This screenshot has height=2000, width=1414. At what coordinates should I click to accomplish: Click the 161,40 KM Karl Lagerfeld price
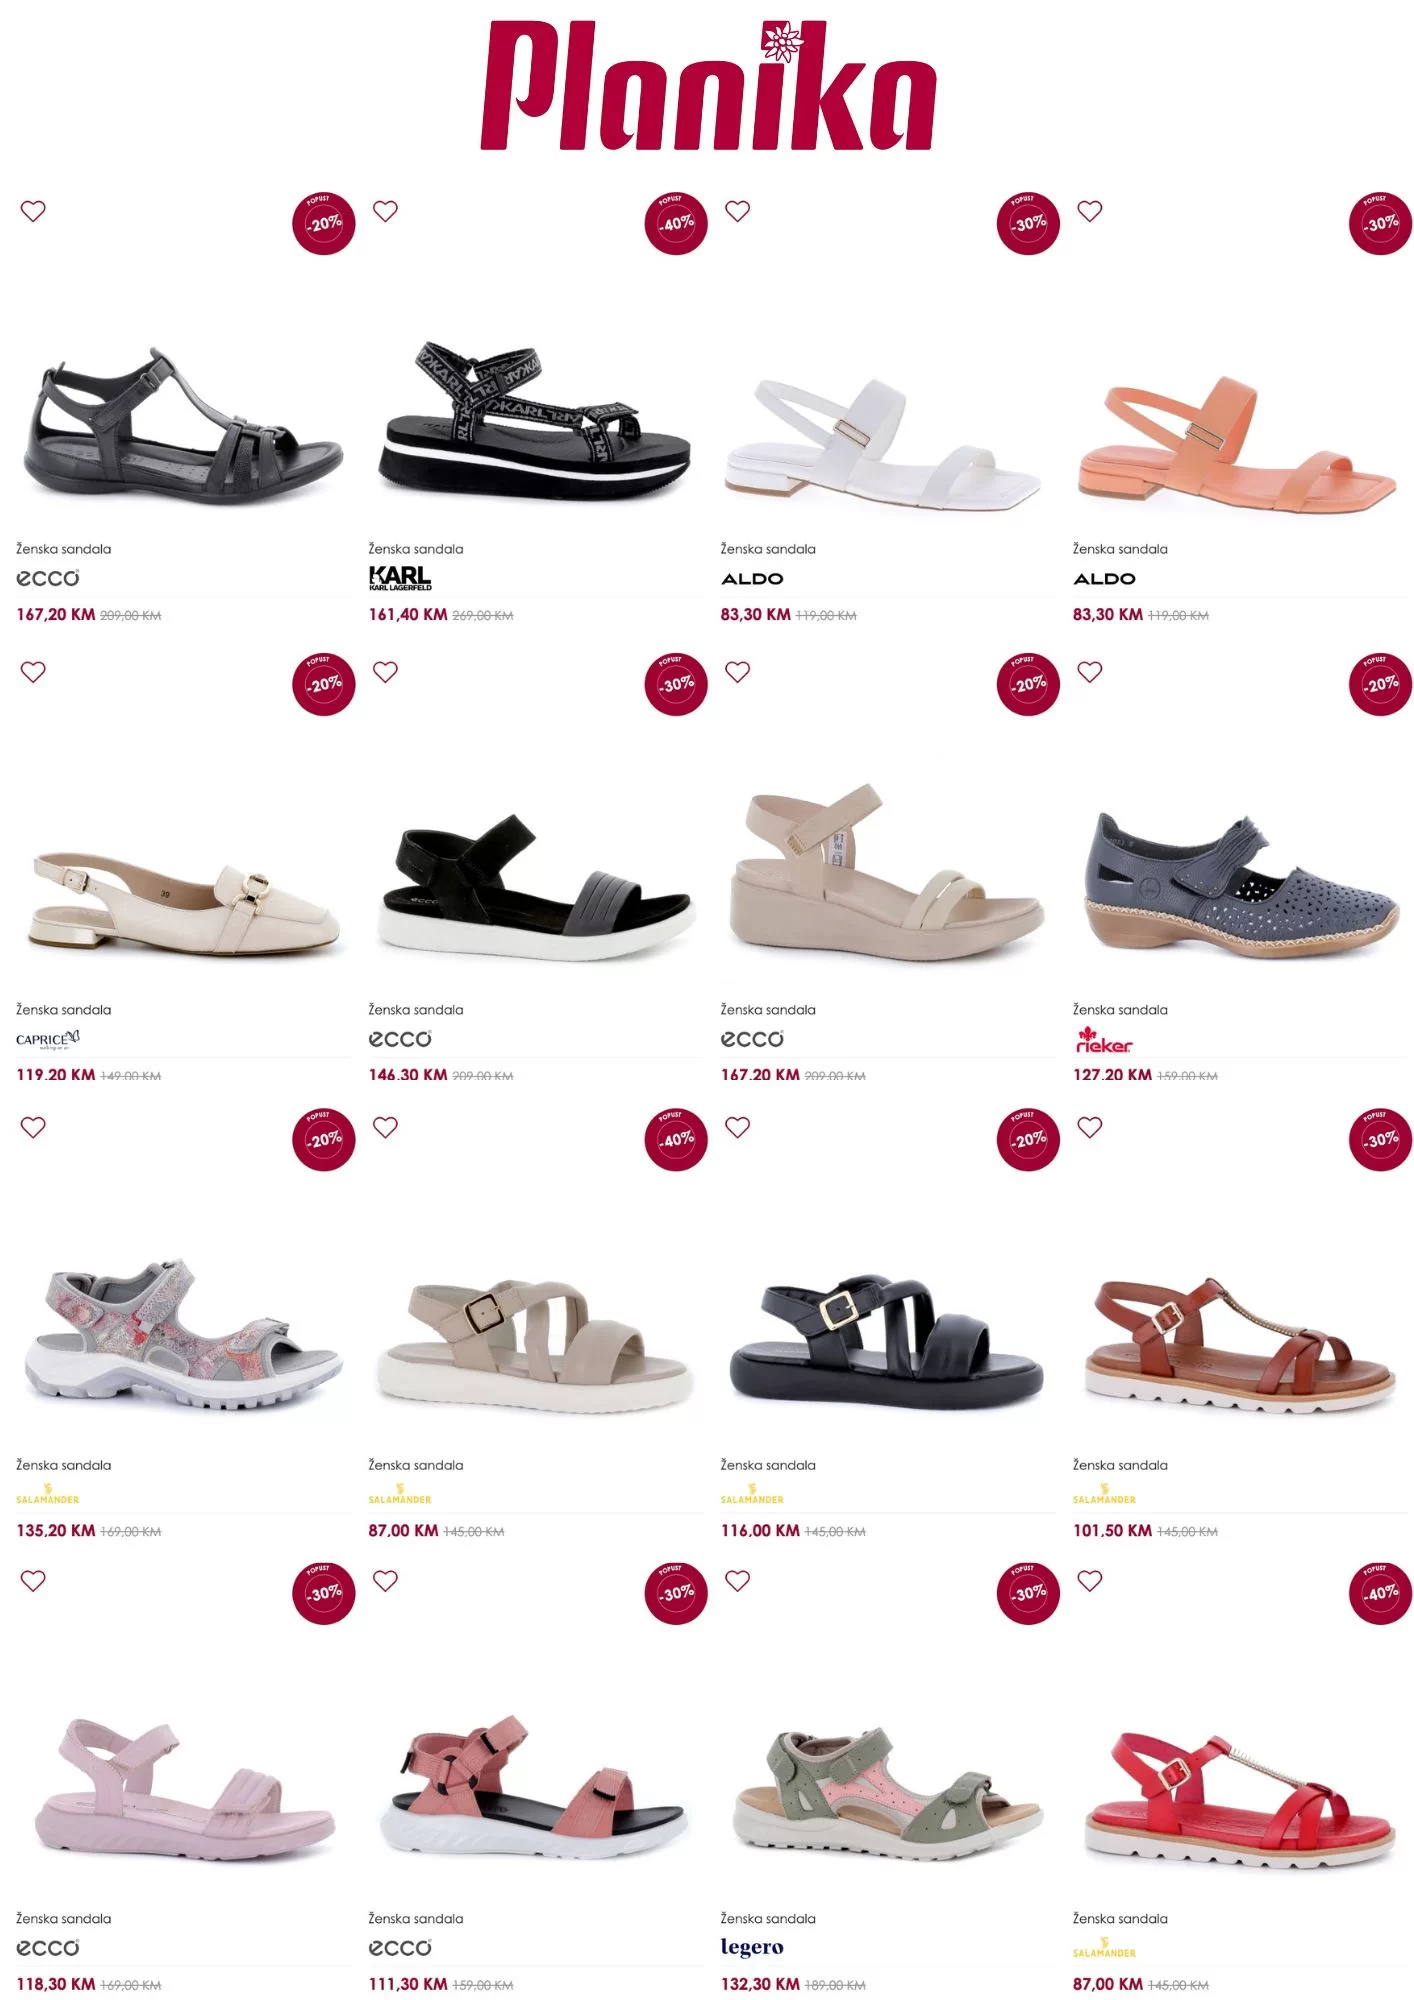[x=408, y=615]
